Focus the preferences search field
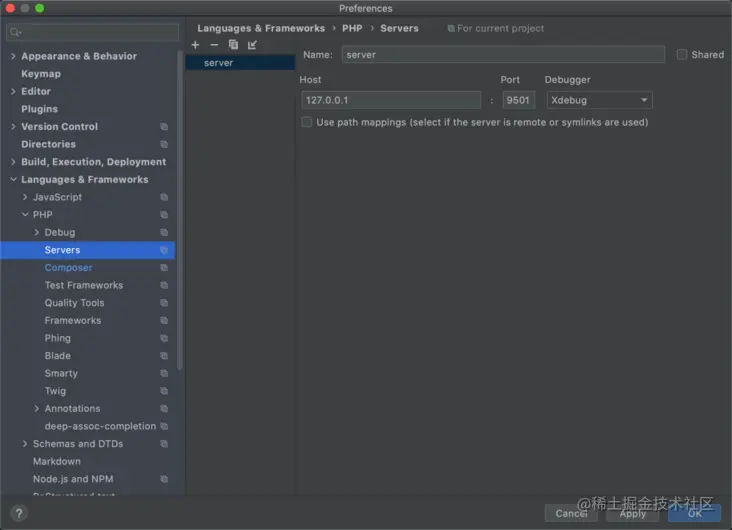 click(92, 32)
